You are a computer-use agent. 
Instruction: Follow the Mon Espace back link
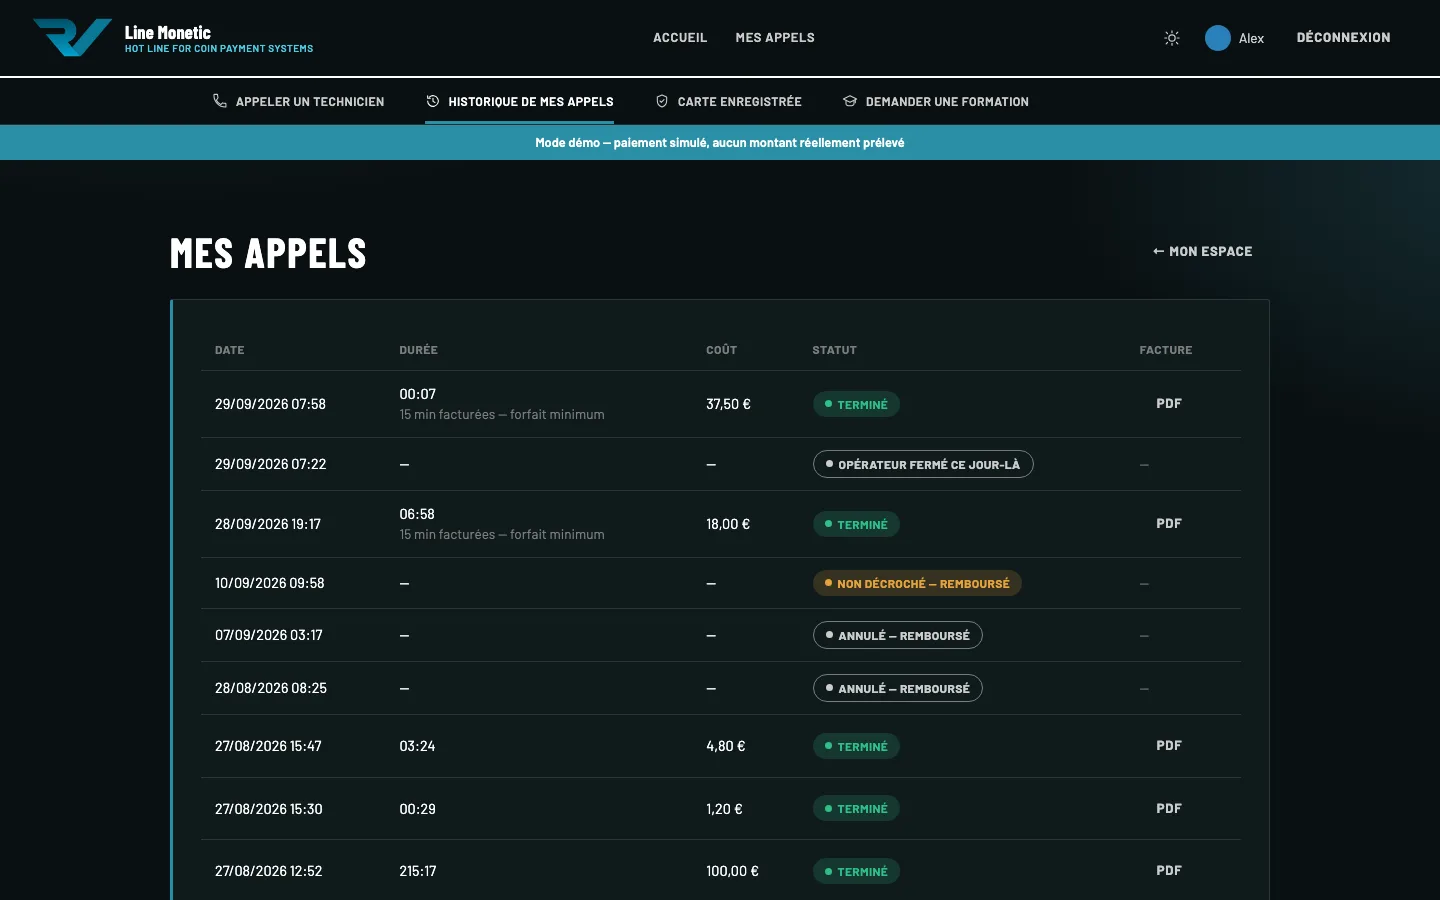click(1202, 252)
